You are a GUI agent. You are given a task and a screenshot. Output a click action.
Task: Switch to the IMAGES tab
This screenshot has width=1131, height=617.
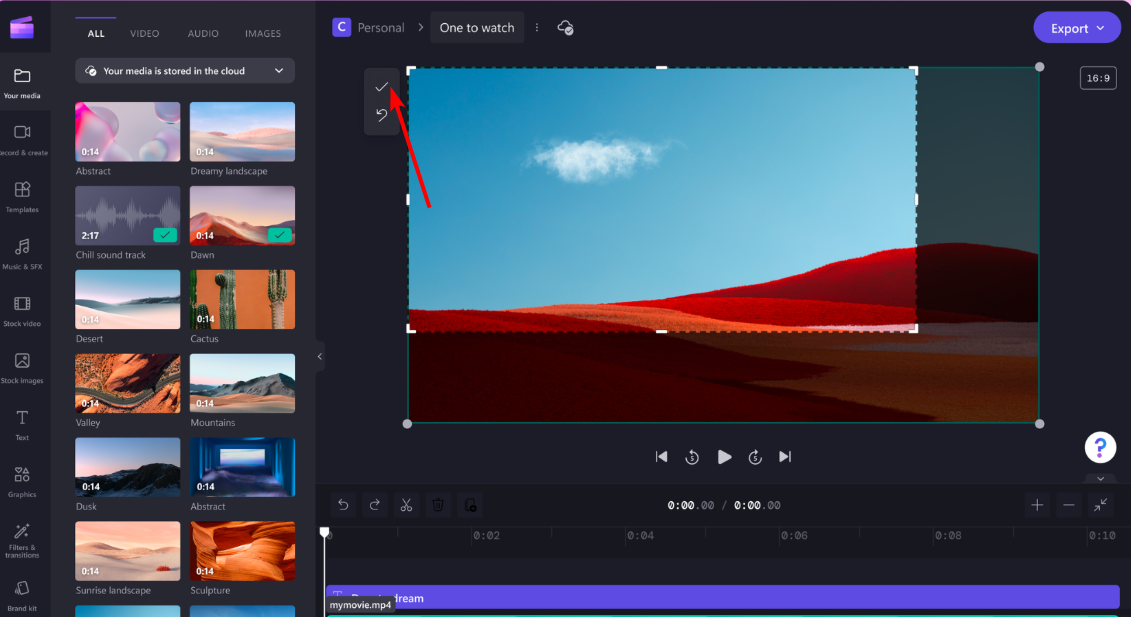(x=262, y=33)
